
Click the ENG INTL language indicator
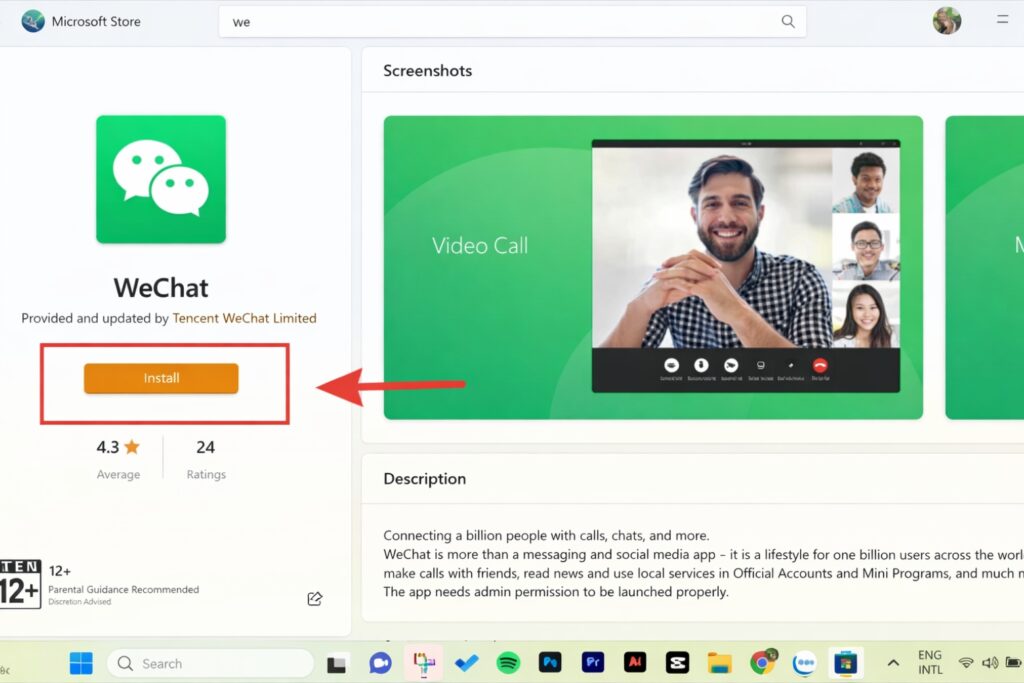click(x=930, y=662)
